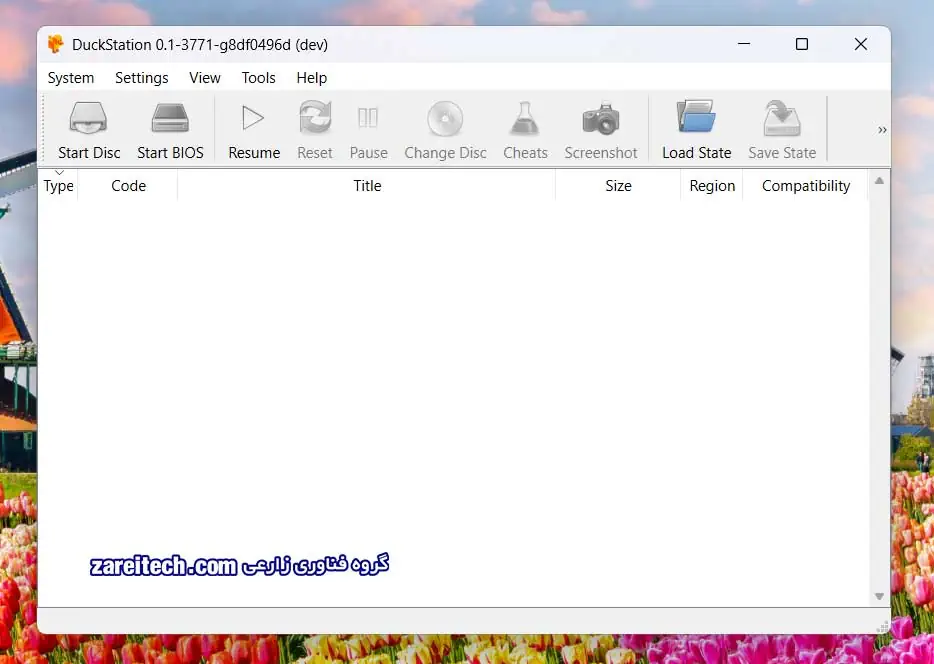934x664 pixels.
Task: Launch the Start BIOS toolbar button
Action: coord(170,120)
